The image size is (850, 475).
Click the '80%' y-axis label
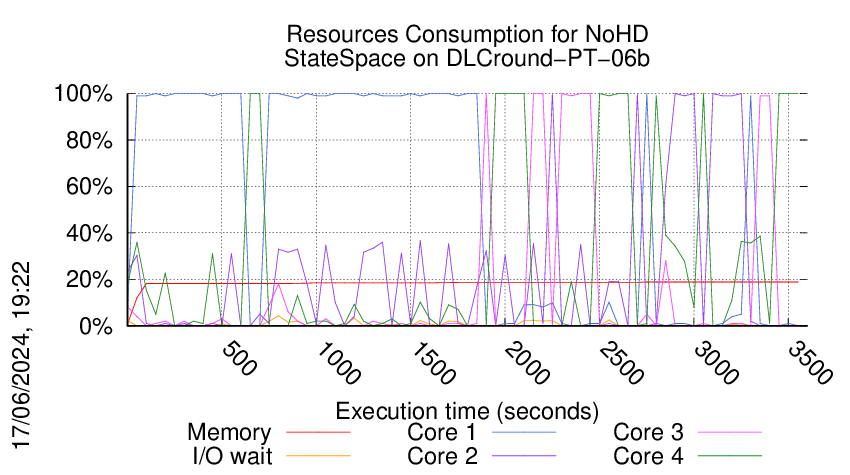[x=89, y=140]
